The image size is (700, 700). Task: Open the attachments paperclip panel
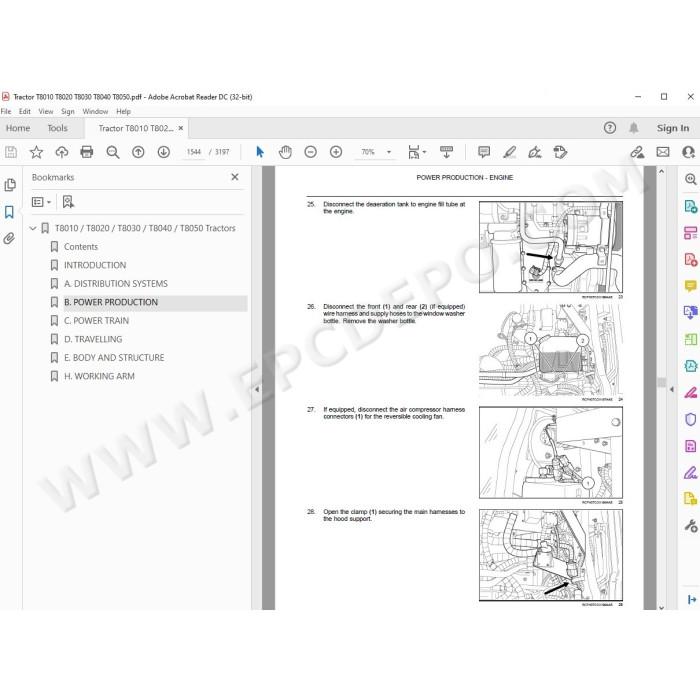[9, 238]
